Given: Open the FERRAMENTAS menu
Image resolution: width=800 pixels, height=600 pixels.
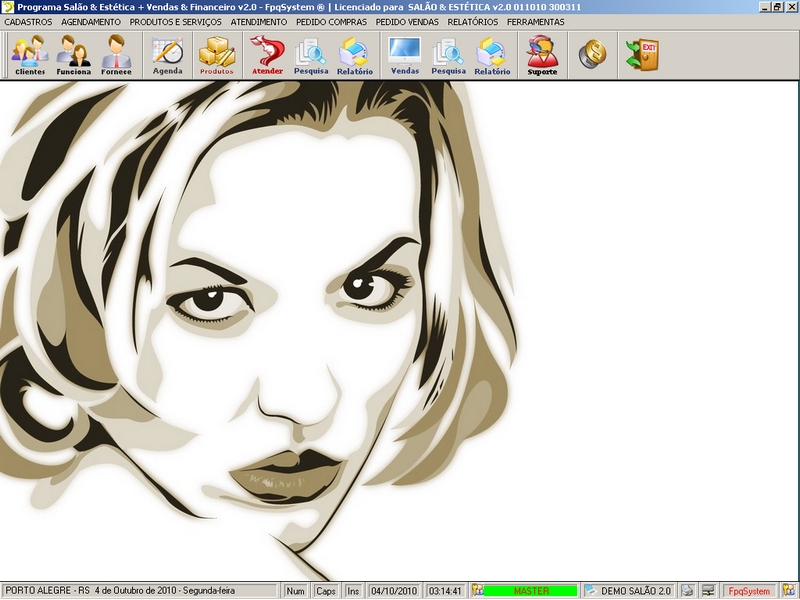Looking at the screenshot, I should pos(536,22).
